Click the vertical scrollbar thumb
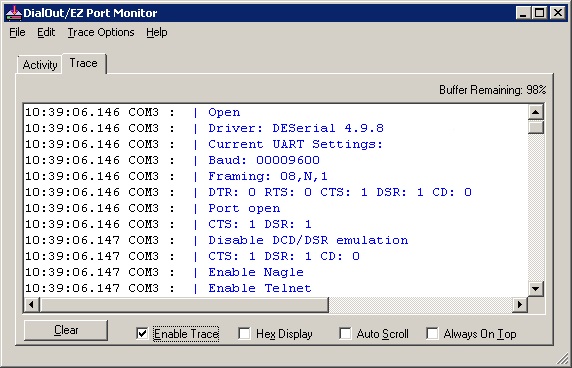Screen dimensions: 572x368 (536, 127)
